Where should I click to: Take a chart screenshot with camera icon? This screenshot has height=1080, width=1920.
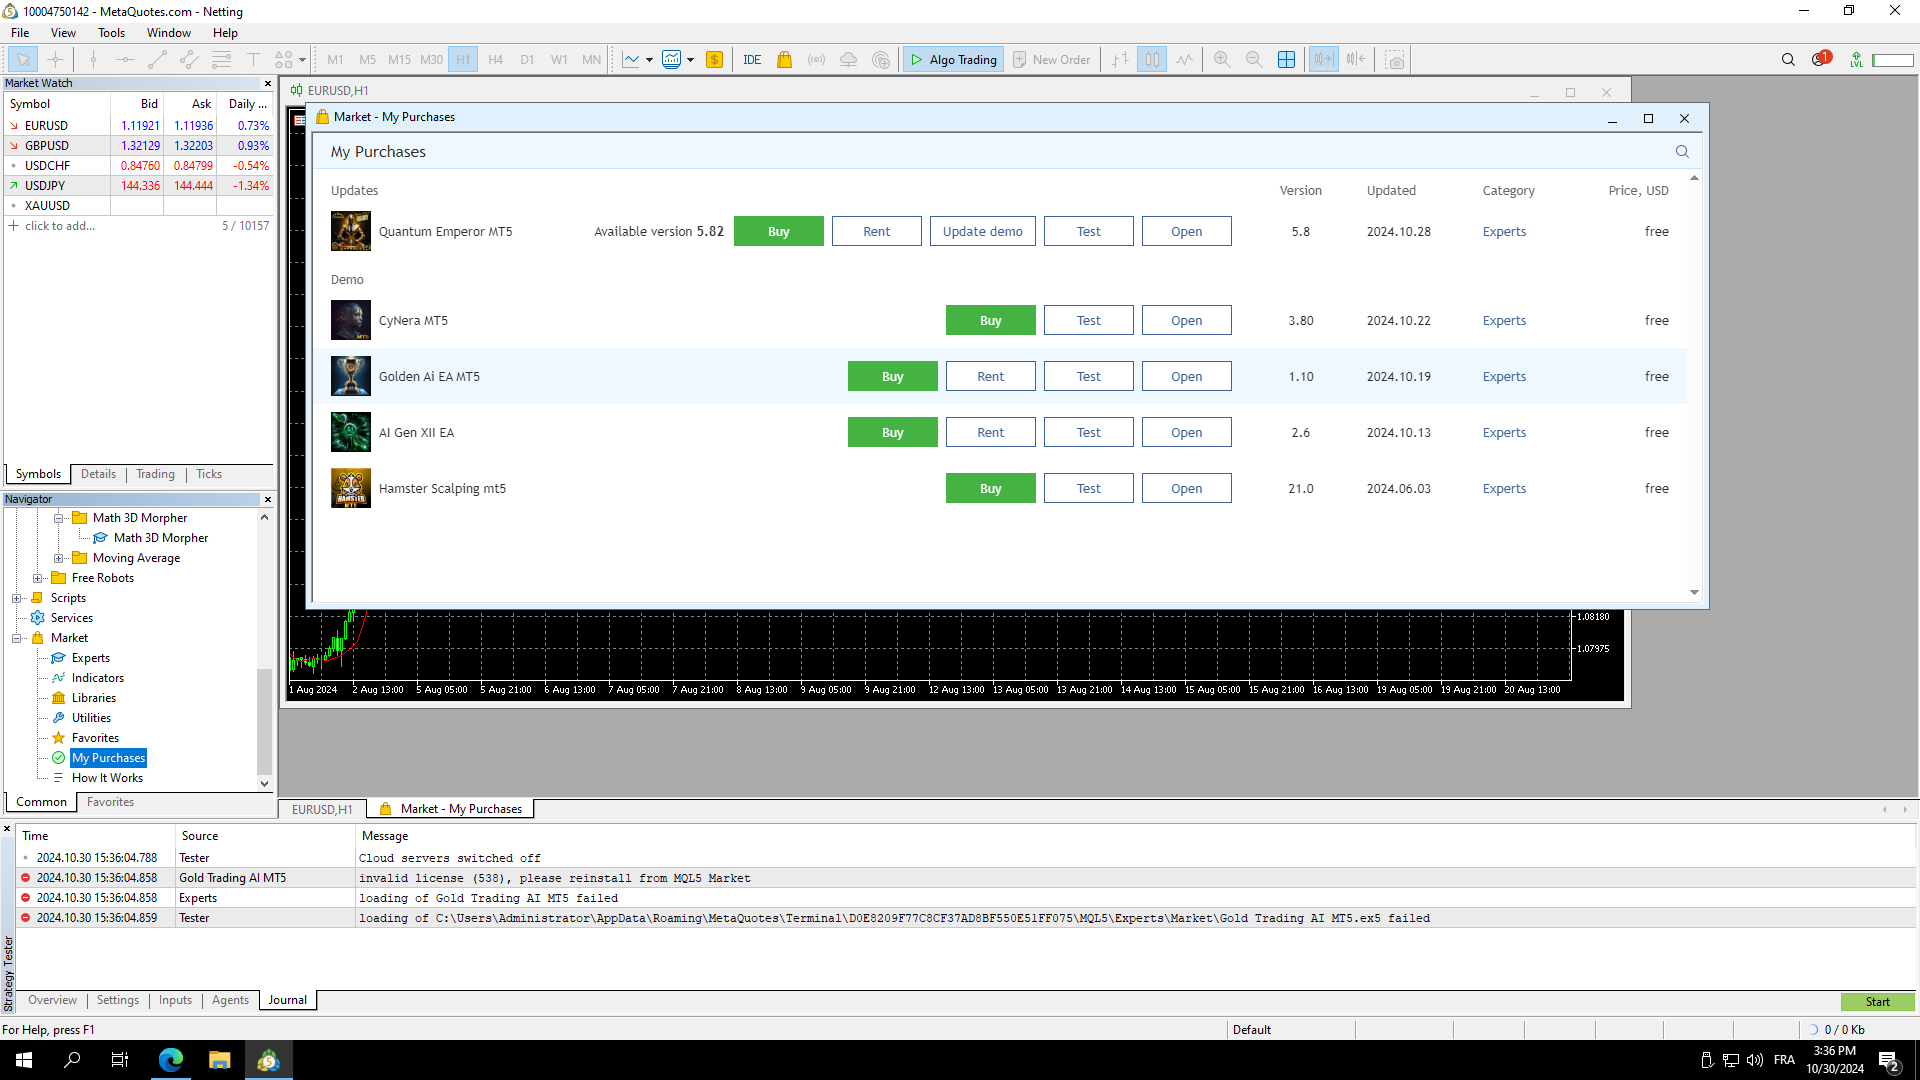click(1395, 60)
